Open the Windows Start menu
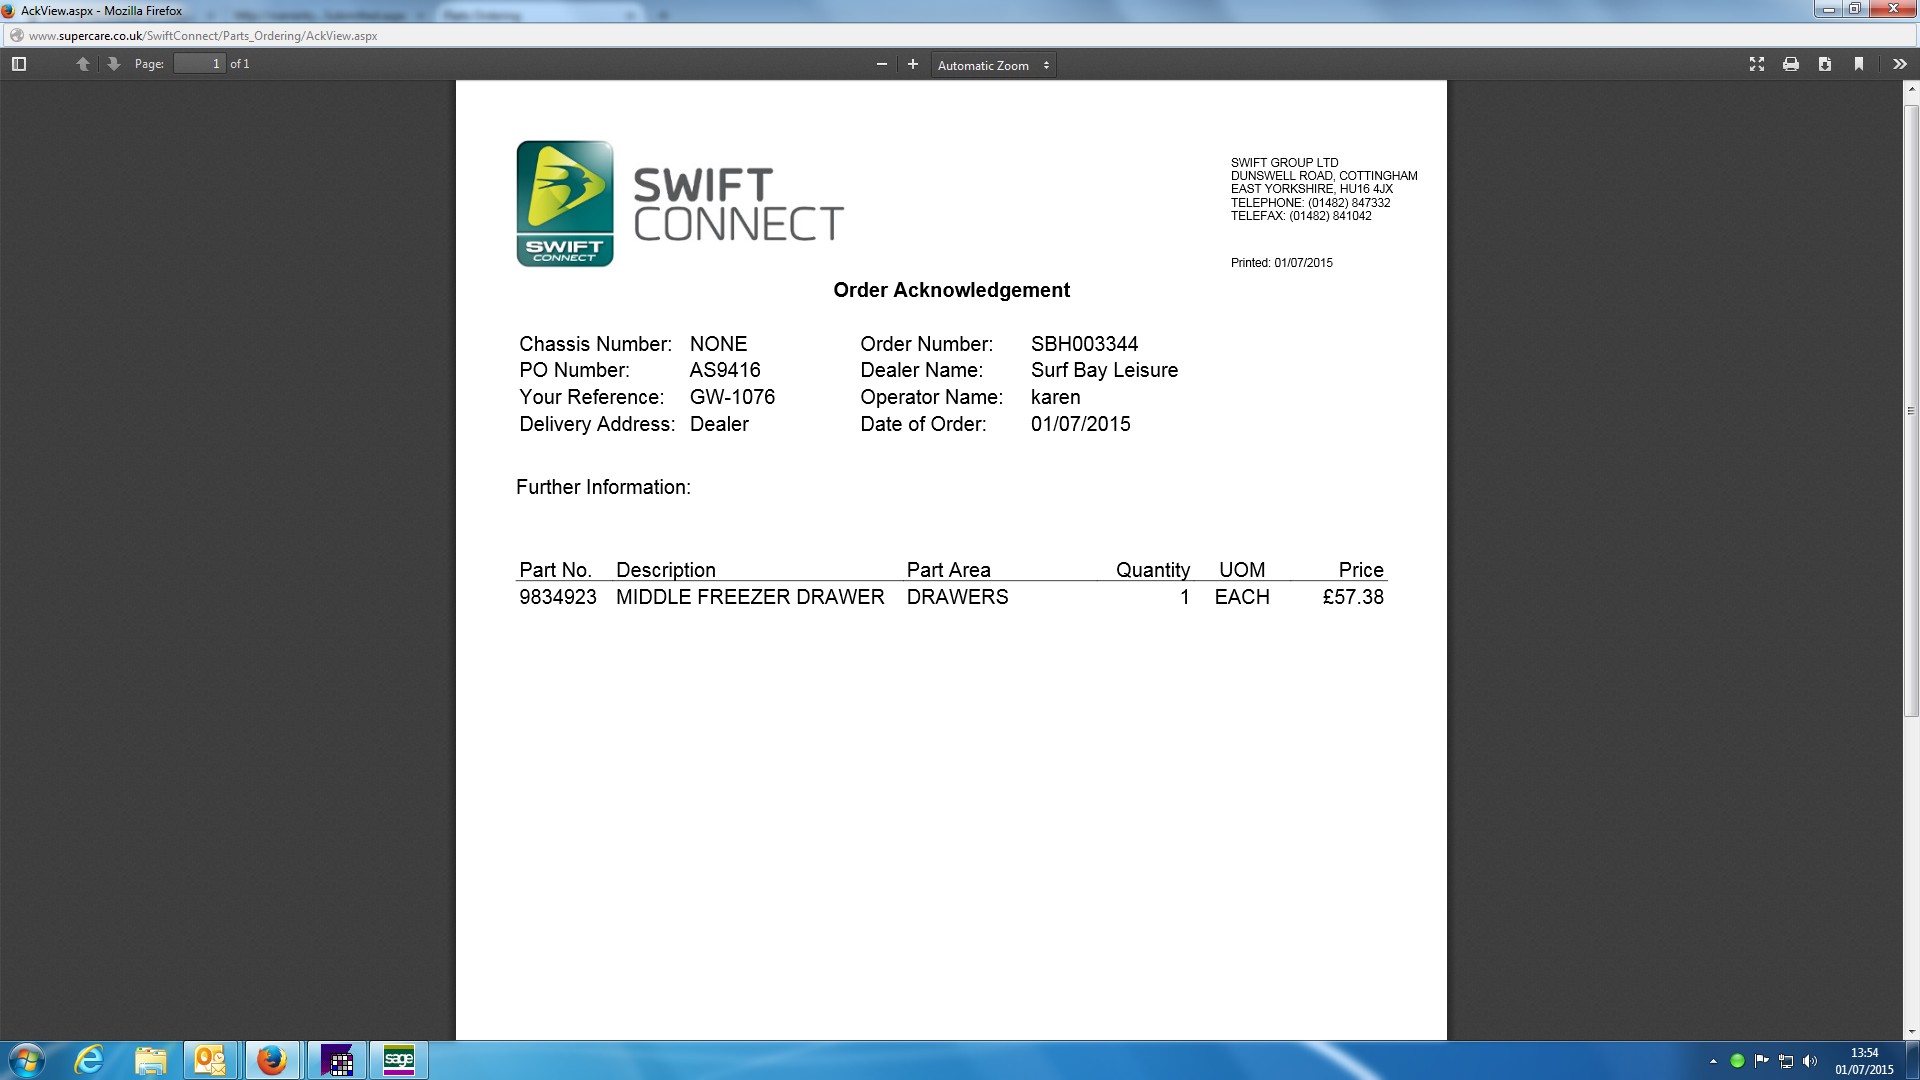The image size is (1920, 1080). (27, 1060)
